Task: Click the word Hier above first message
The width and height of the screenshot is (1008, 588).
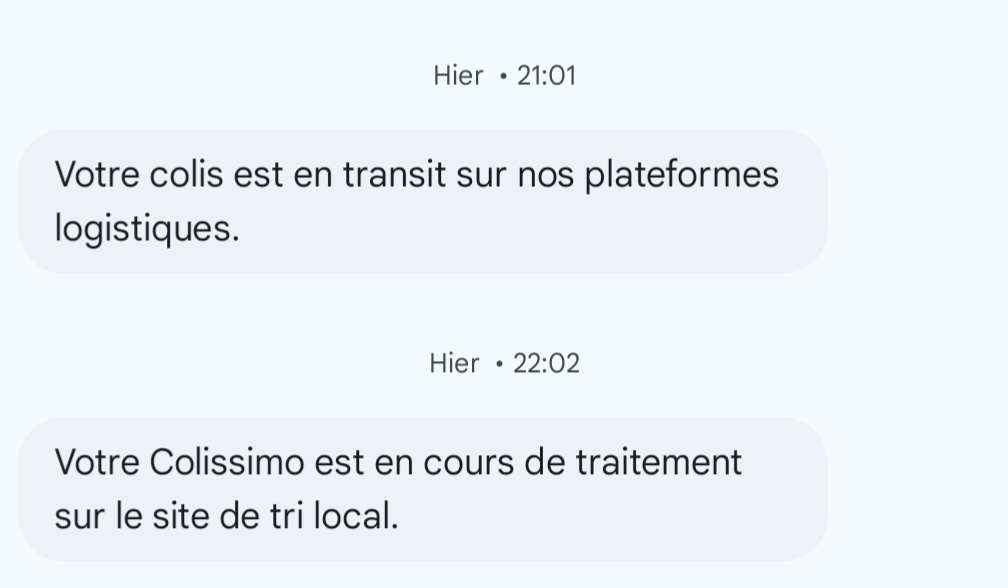Action: 458,76
